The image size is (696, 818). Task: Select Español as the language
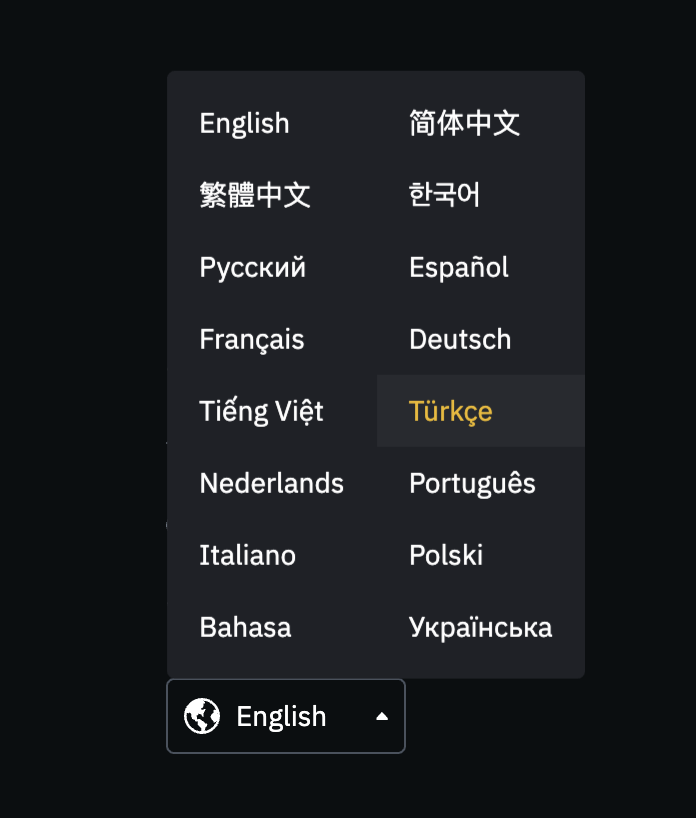coord(459,268)
